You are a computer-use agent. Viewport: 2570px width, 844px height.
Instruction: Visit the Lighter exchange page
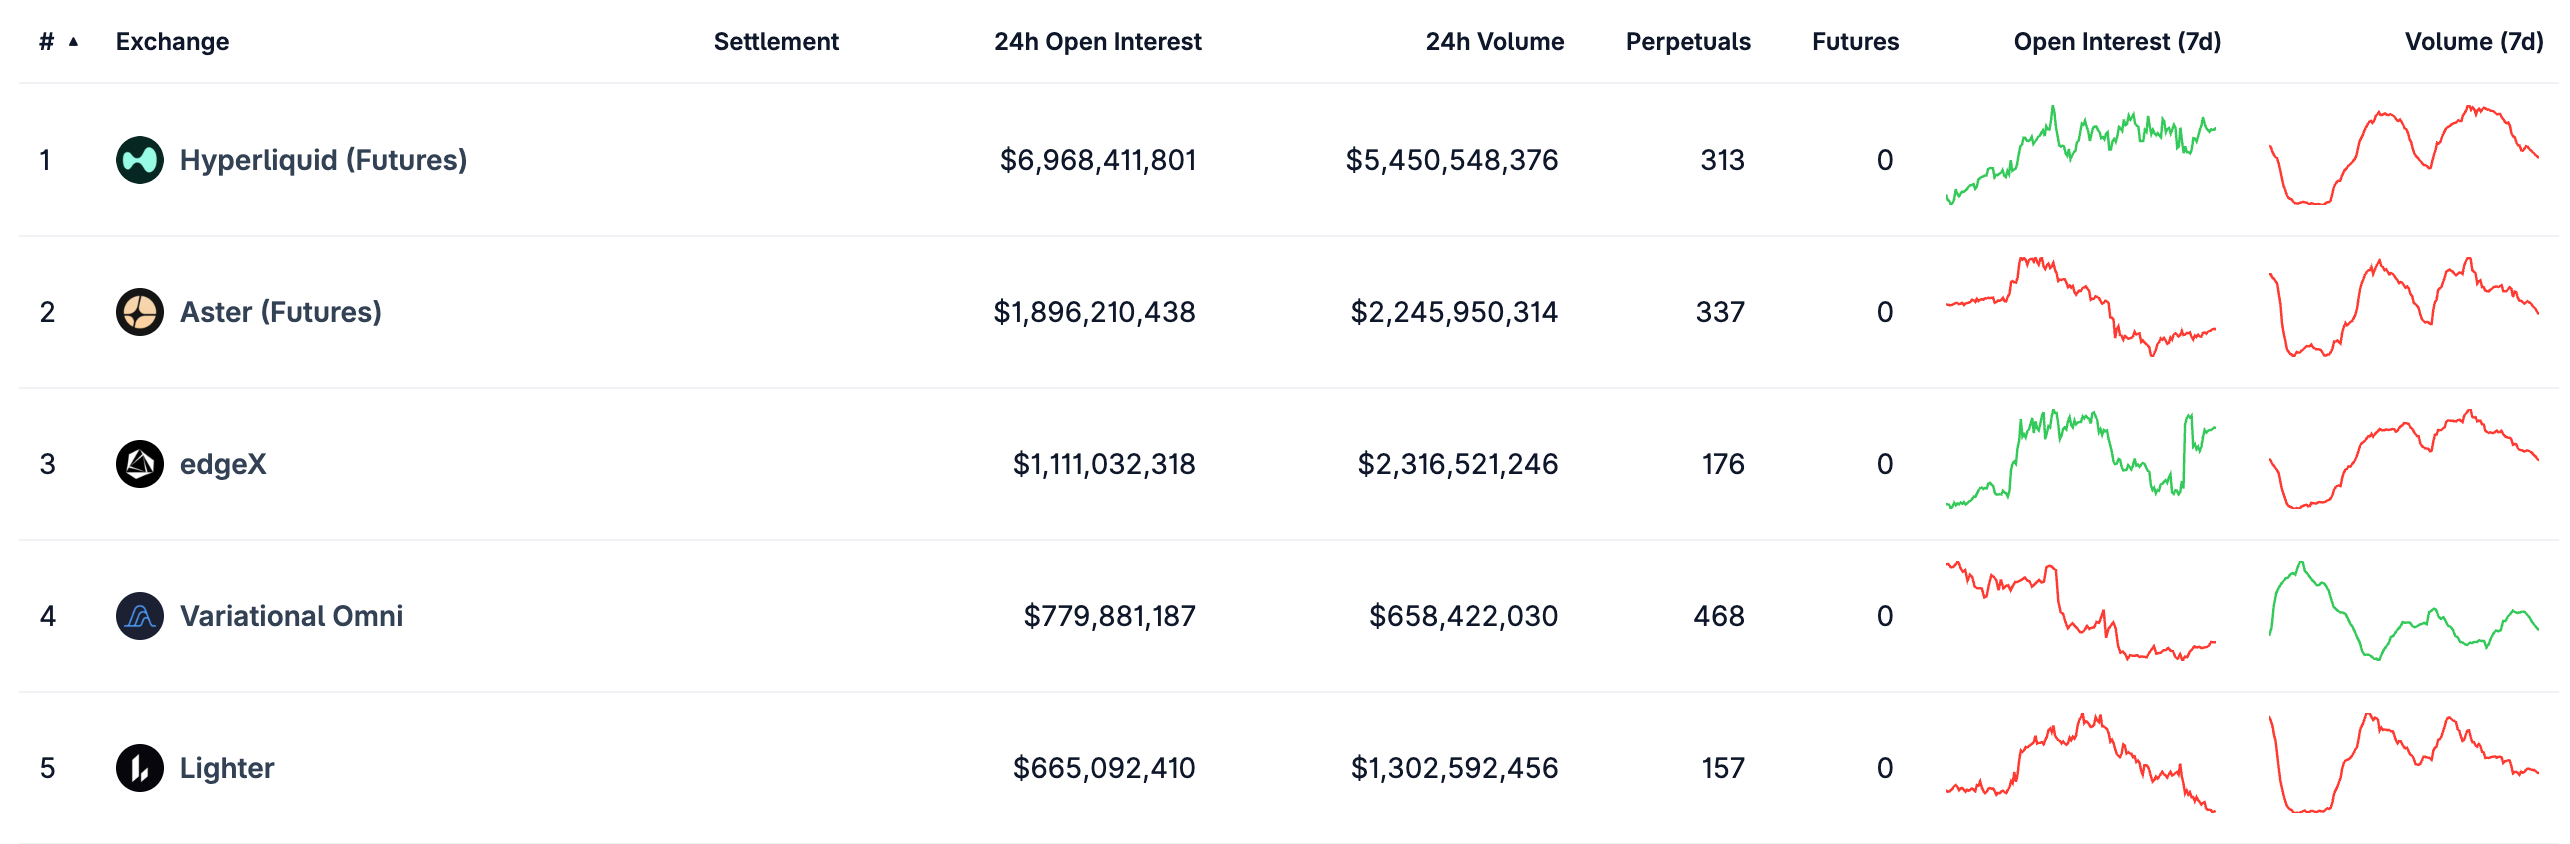click(x=227, y=768)
